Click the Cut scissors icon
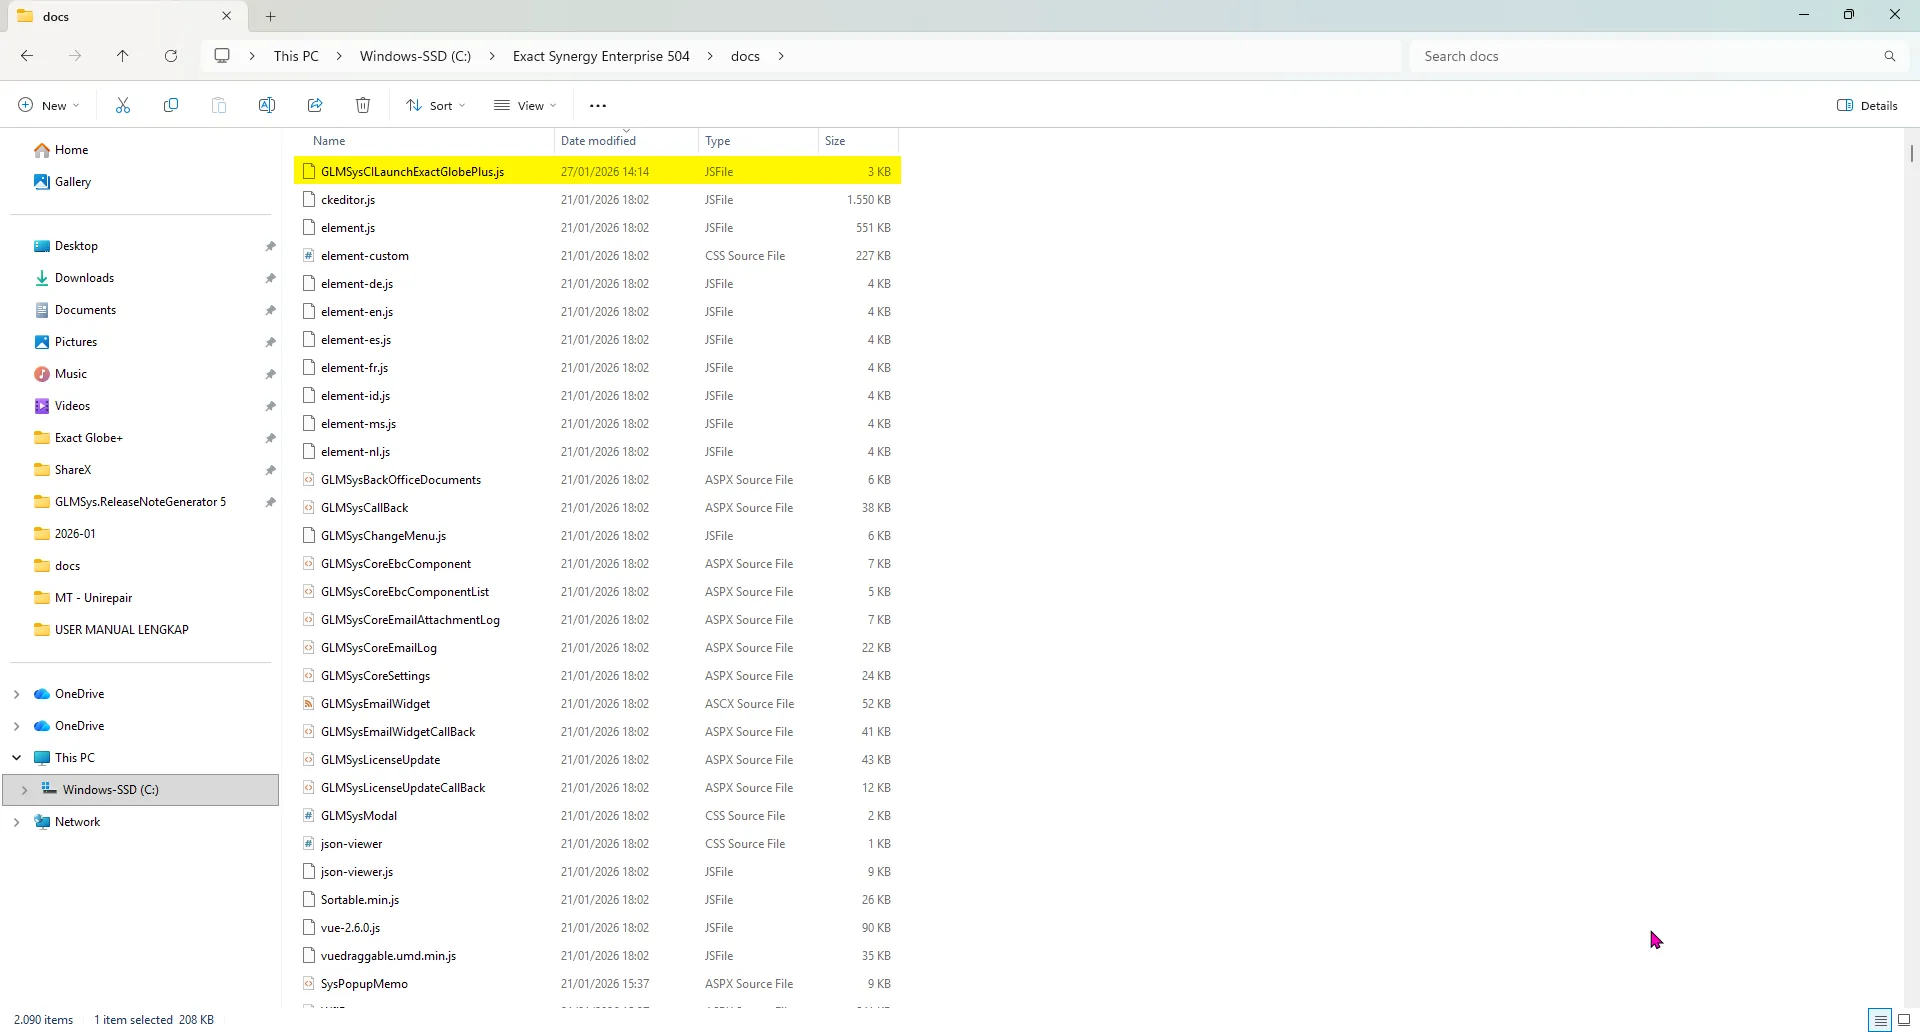The image size is (1920, 1032). click(x=123, y=105)
